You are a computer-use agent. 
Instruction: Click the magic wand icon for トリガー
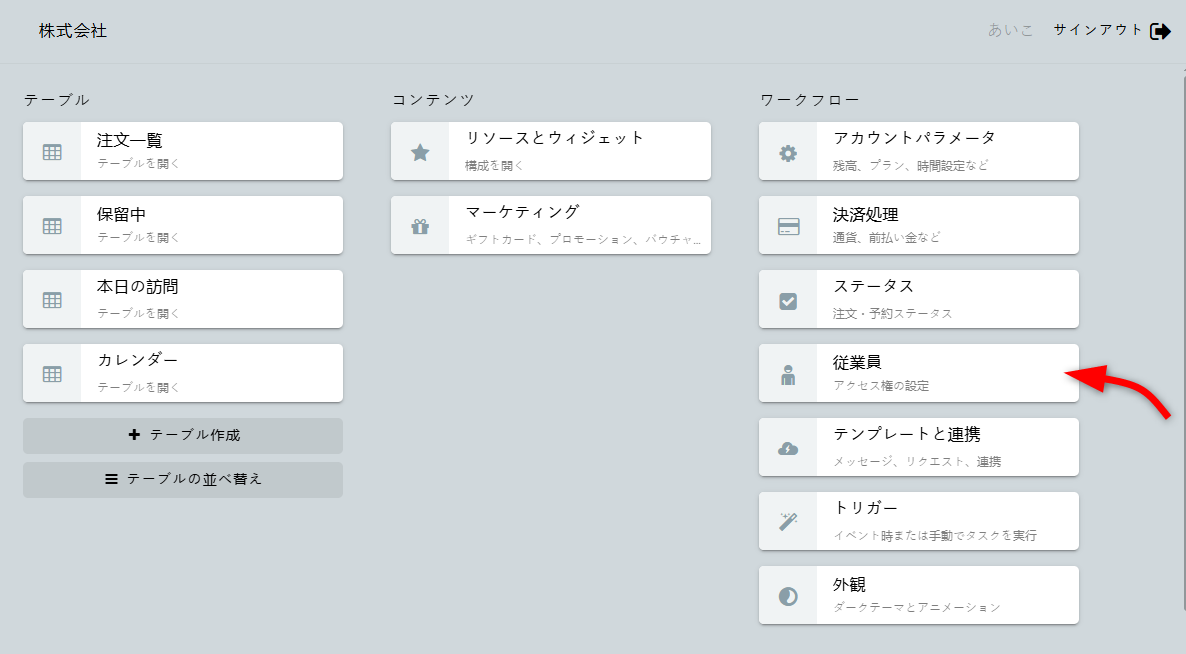788,522
